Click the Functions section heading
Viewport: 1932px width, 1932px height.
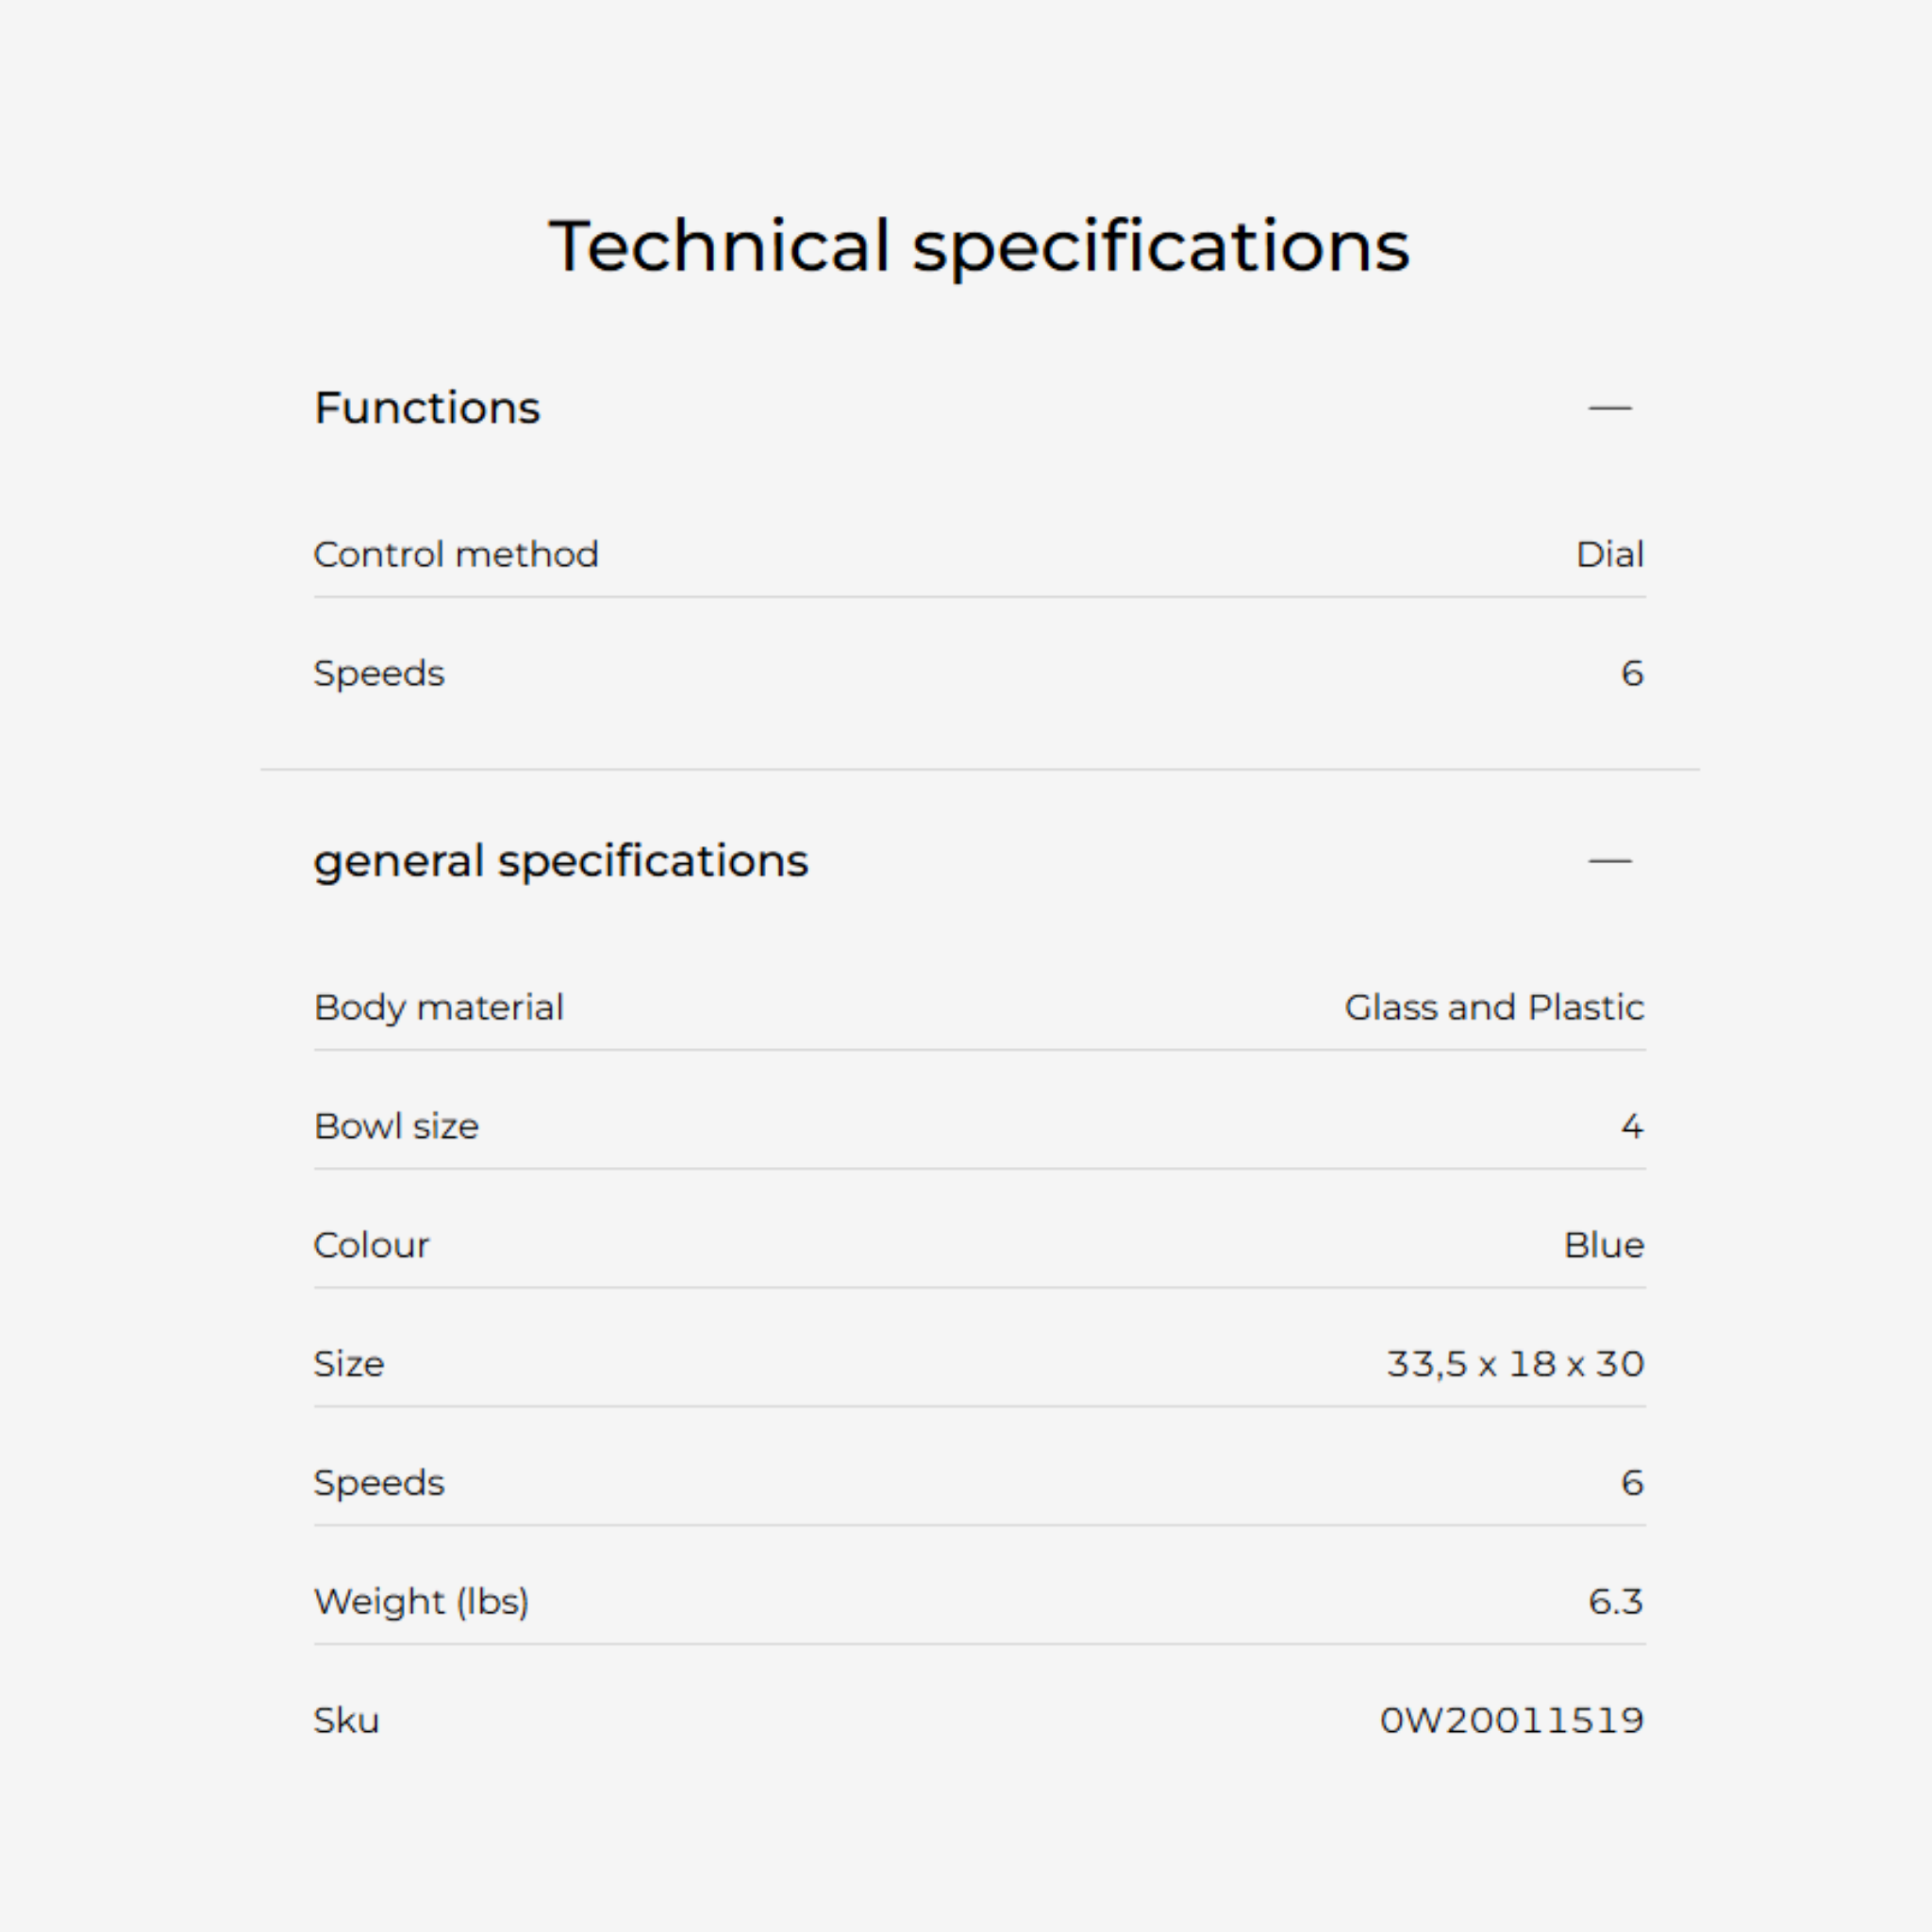pyautogui.click(x=427, y=408)
